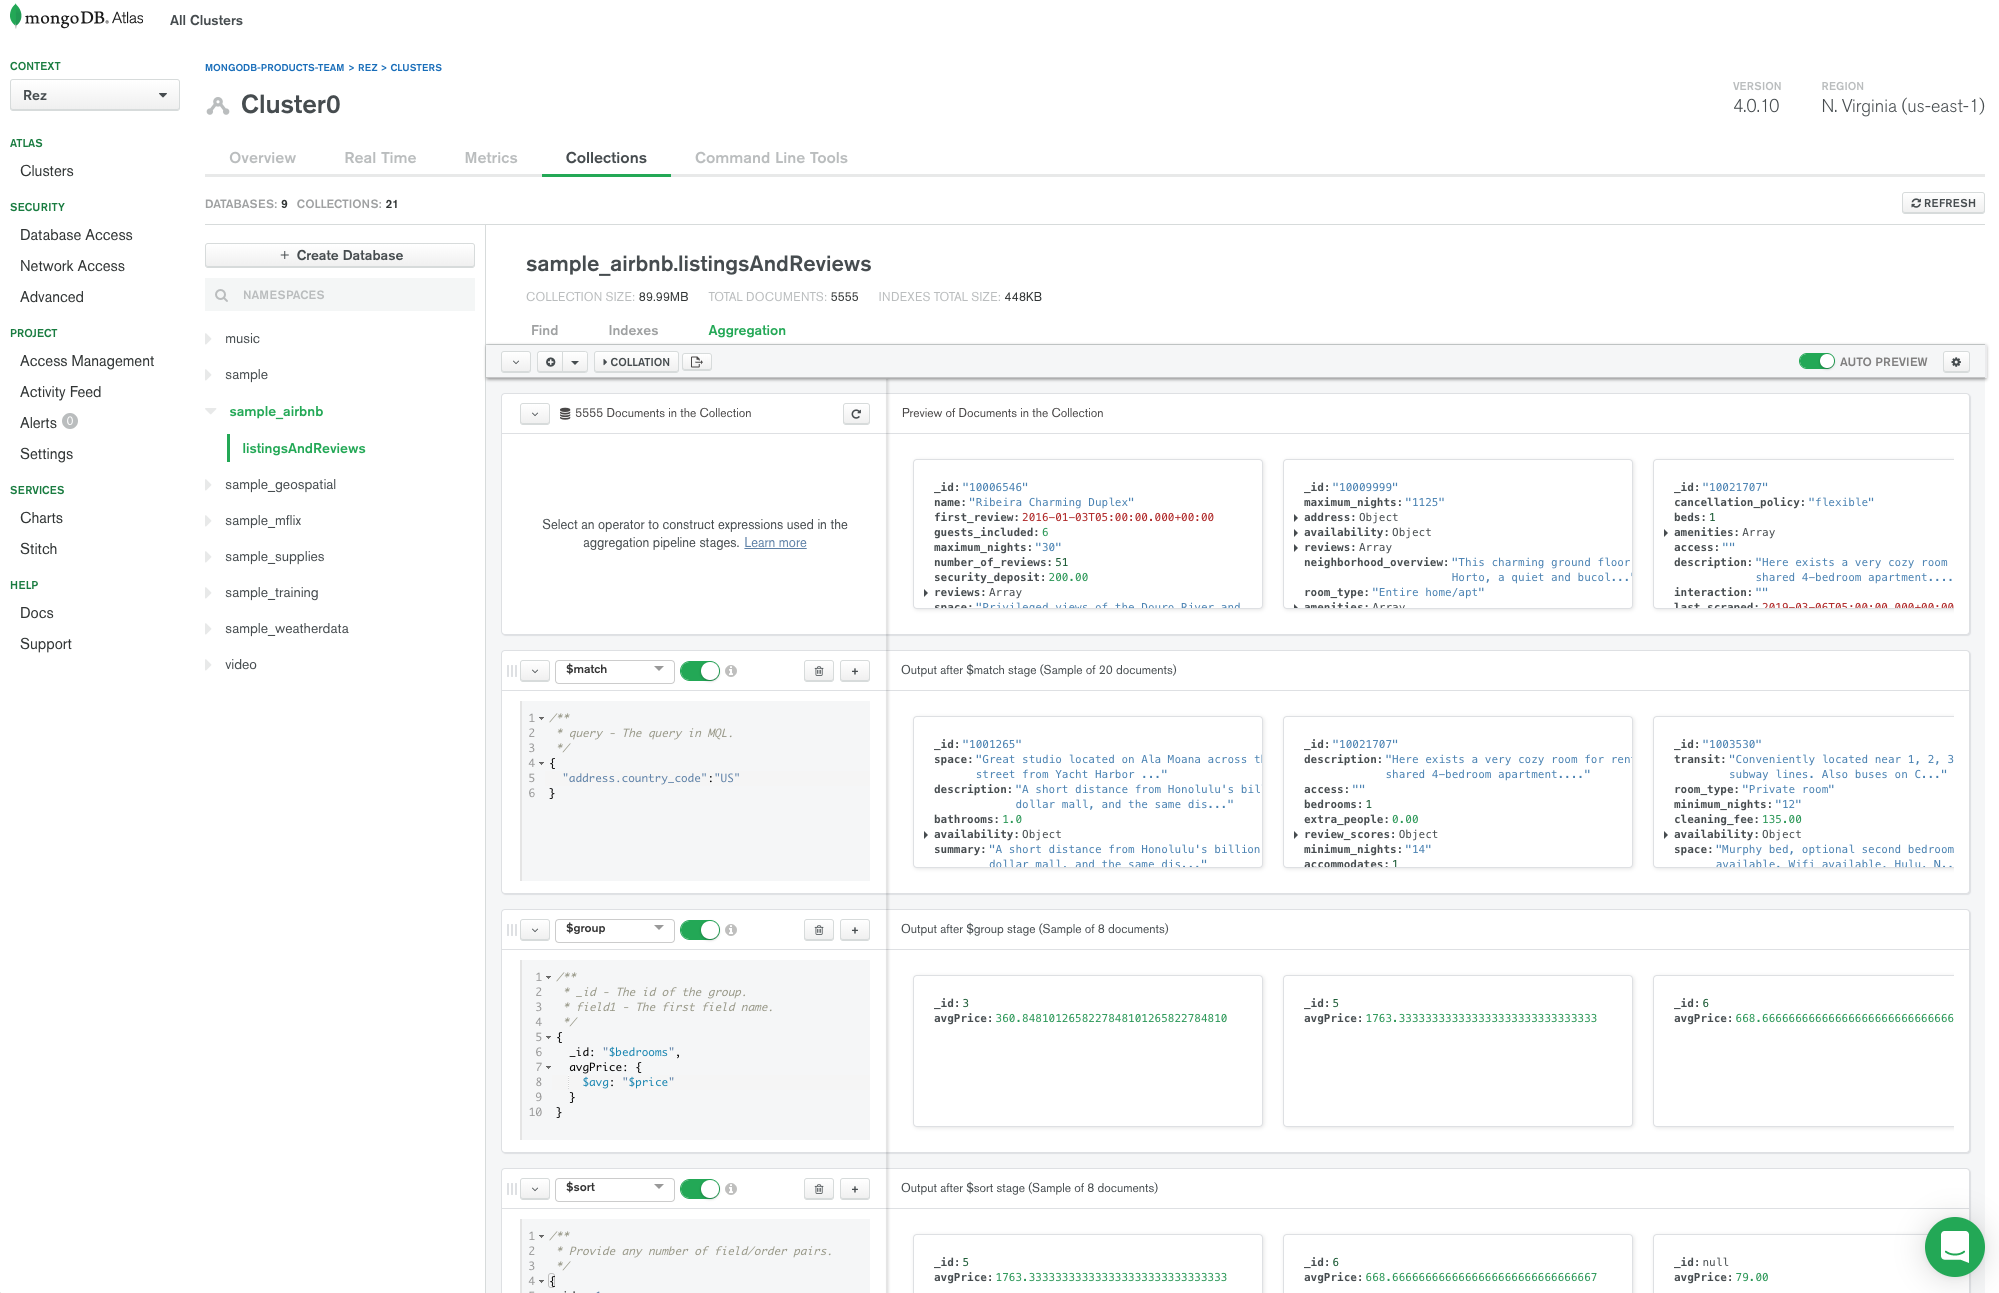
Task: Expand the sample_mflix database
Action: tap(209, 521)
